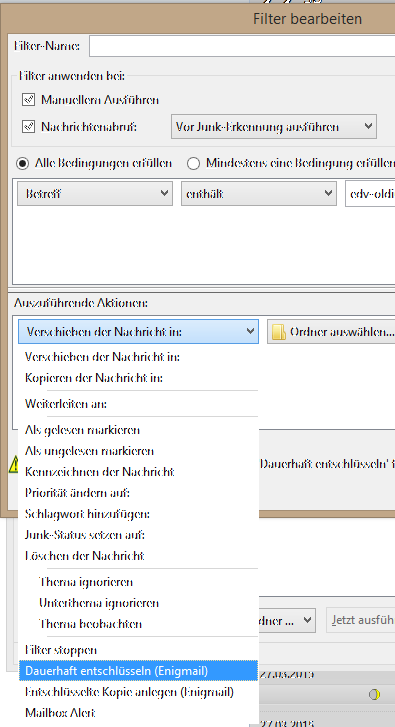The width and height of the screenshot is (395, 727).
Task: Choose Mailbox Alert action
Action: point(139,713)
